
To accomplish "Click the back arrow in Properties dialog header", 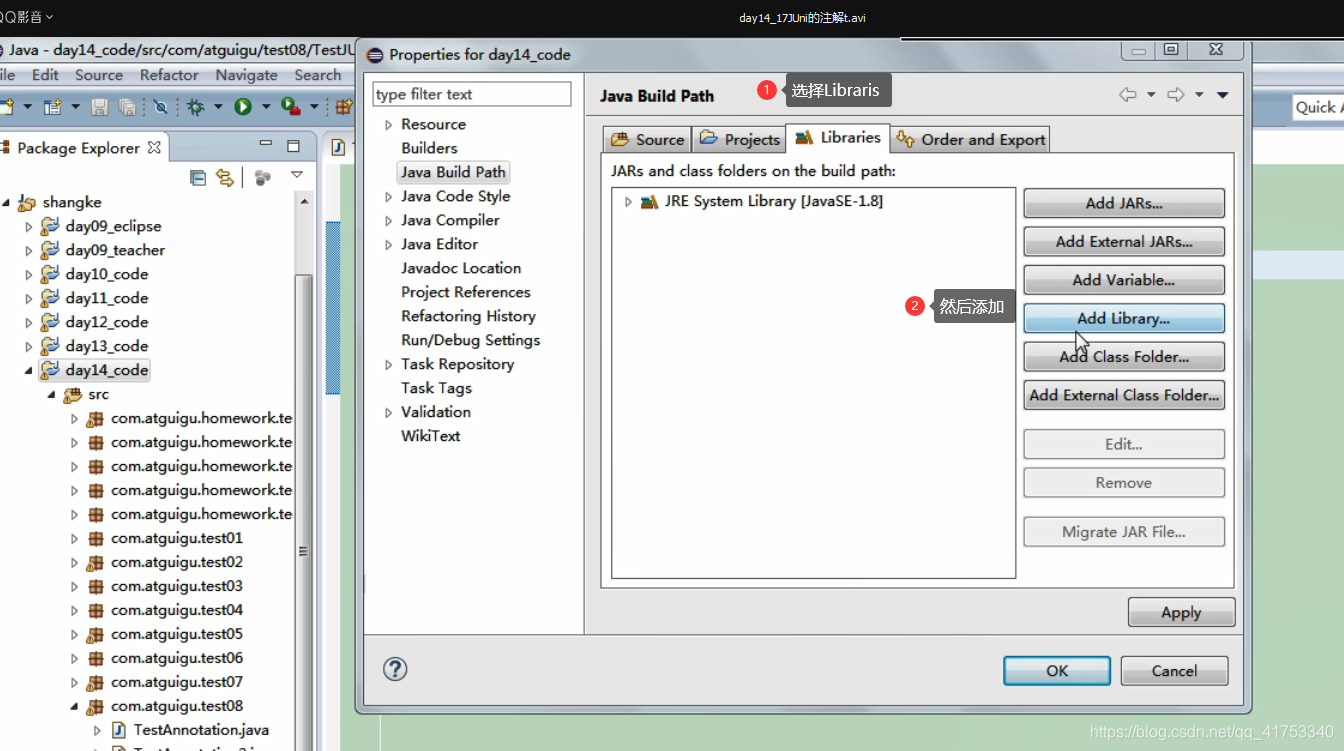I will (1128, 95).
